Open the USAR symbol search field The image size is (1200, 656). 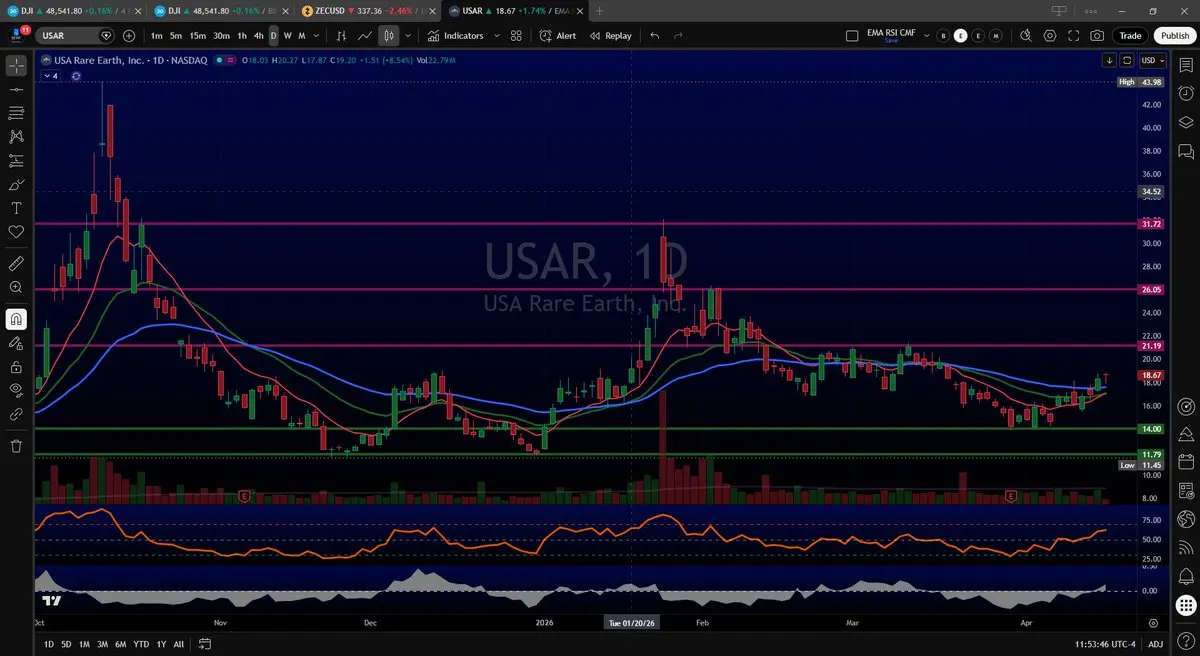[x=76, y=35]
